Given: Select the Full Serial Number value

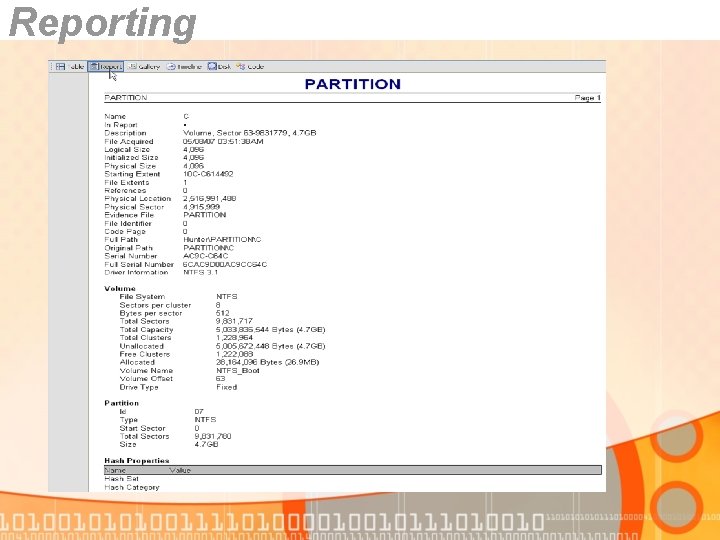Looking at the screenshot, I should [x=225, y=264].
